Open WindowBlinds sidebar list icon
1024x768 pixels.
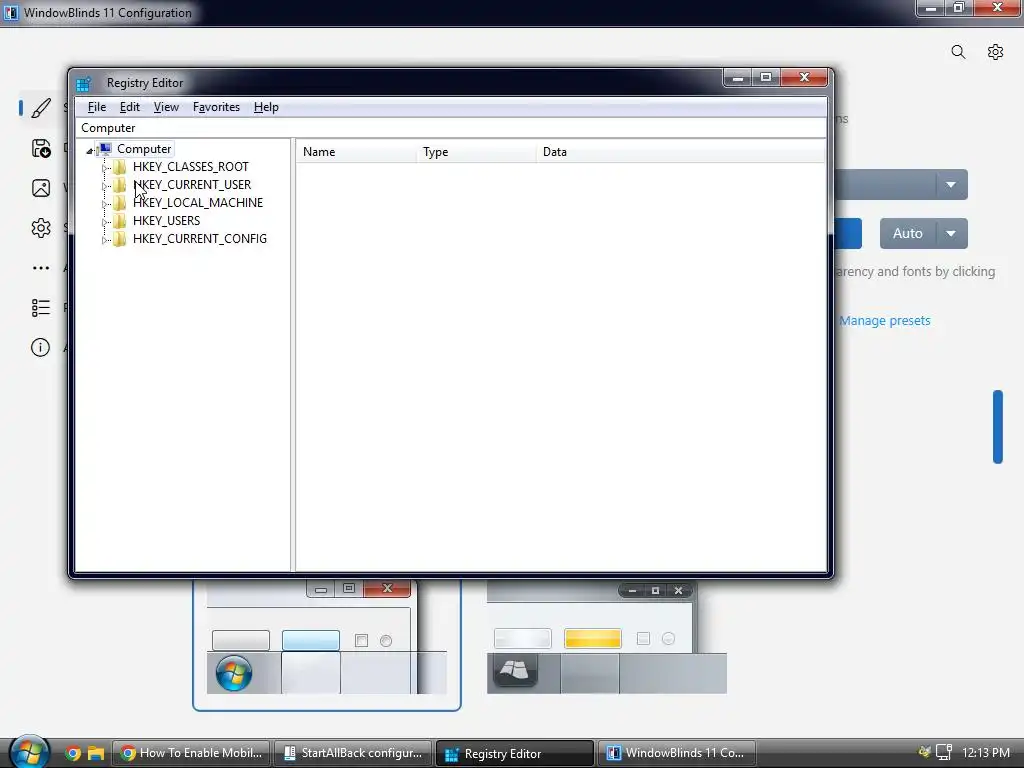point(40,308)
